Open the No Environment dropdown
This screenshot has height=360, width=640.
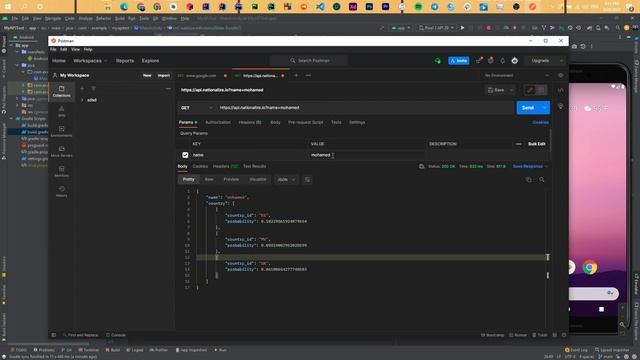pyautogui.click(x=516, y=76)
